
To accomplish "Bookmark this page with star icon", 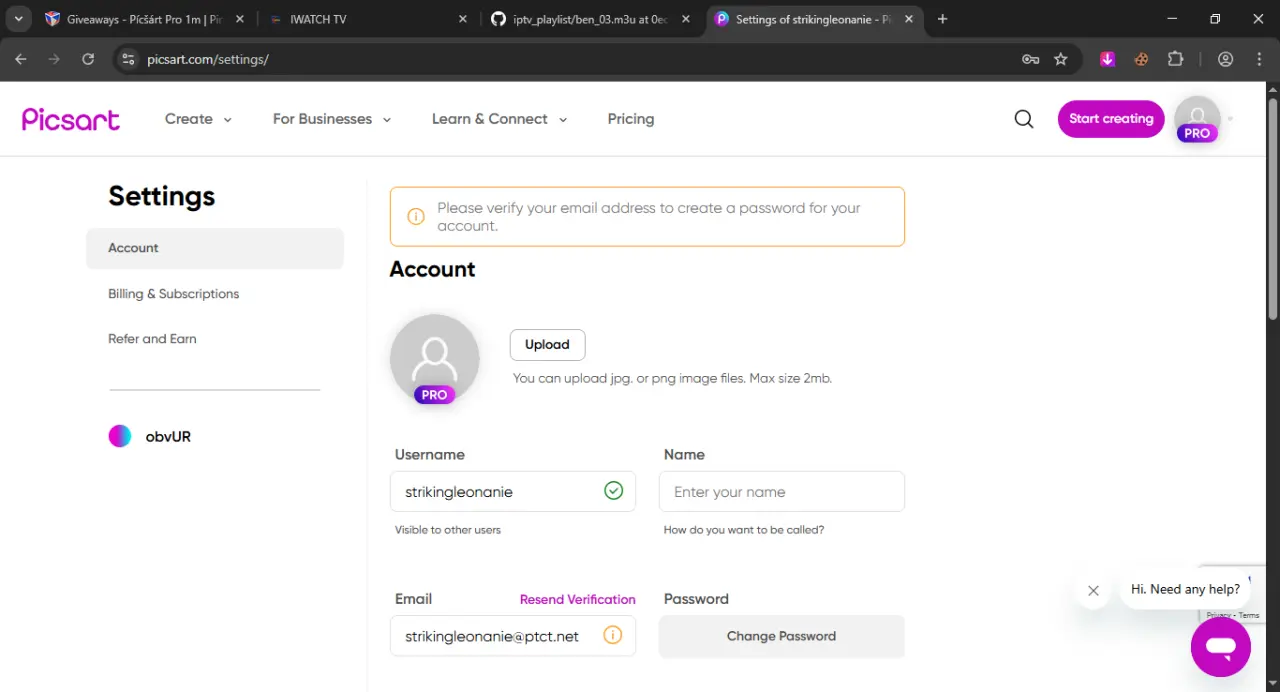I will 1061,59.
